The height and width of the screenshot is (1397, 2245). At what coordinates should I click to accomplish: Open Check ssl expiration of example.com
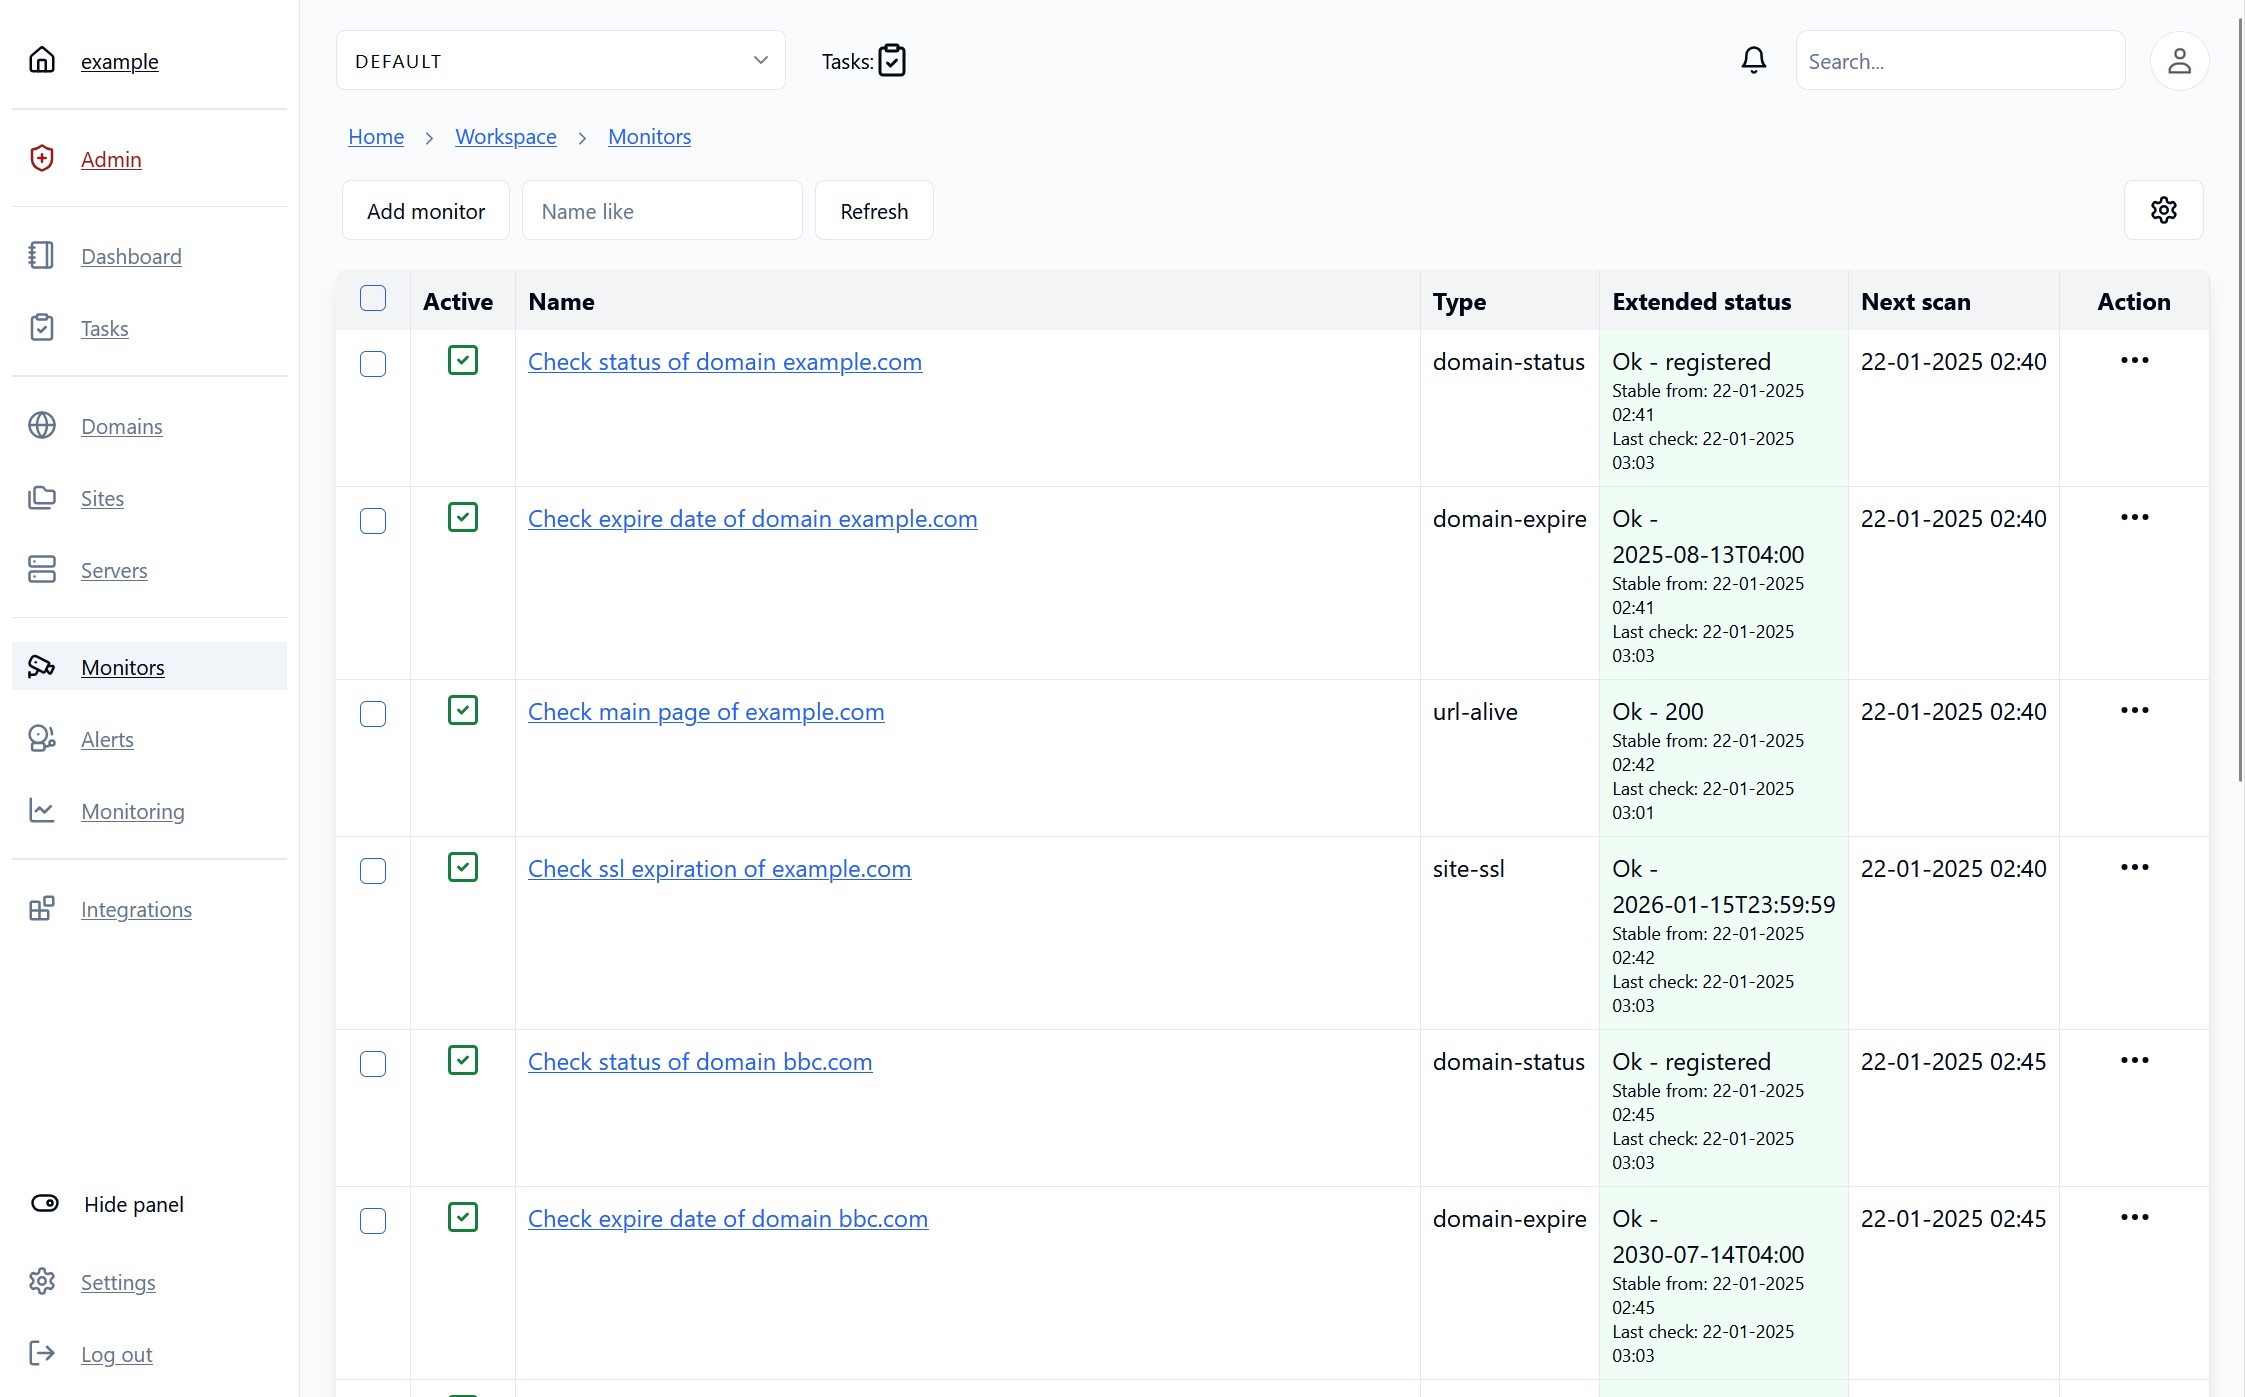pos(719,868)
